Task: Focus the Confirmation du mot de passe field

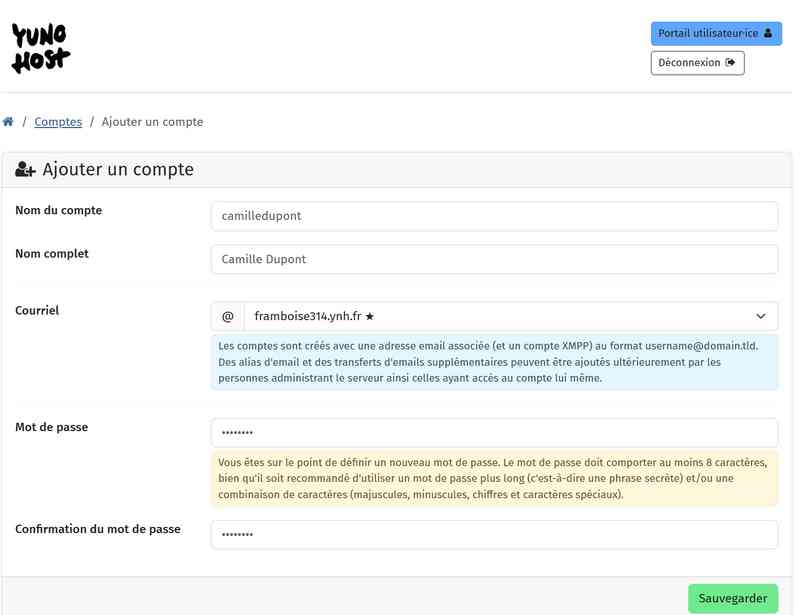Action: (x=494, y=534)
